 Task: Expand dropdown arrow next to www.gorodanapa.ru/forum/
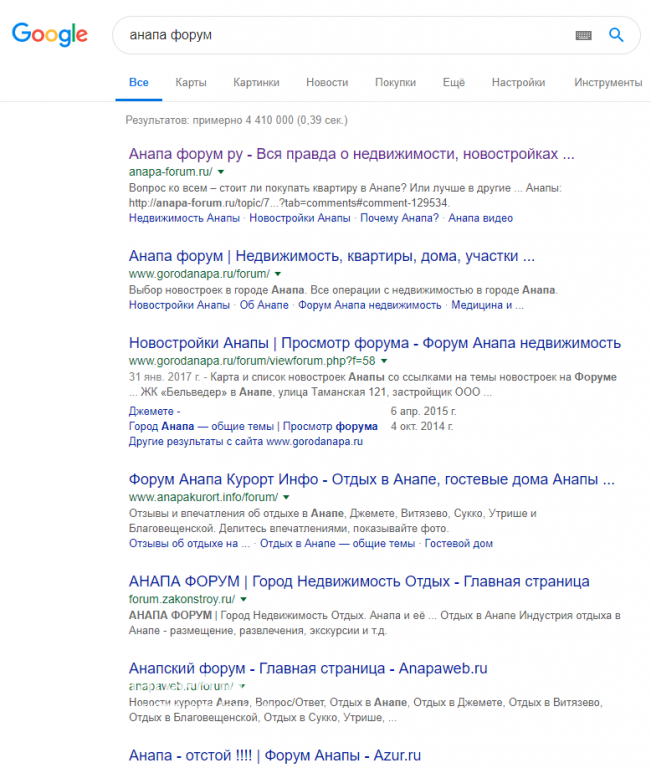tap(278, 274)
